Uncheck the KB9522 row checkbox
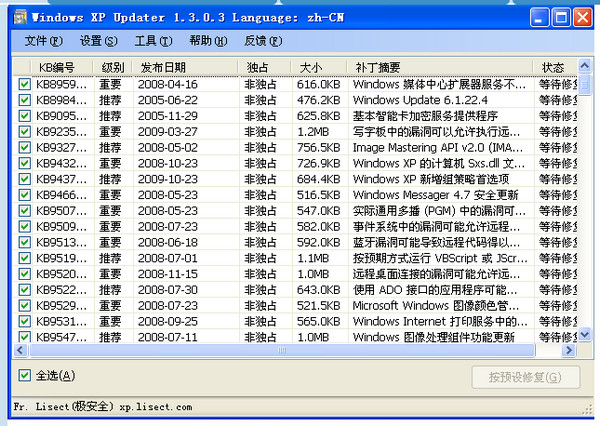 tap(24, 290)
